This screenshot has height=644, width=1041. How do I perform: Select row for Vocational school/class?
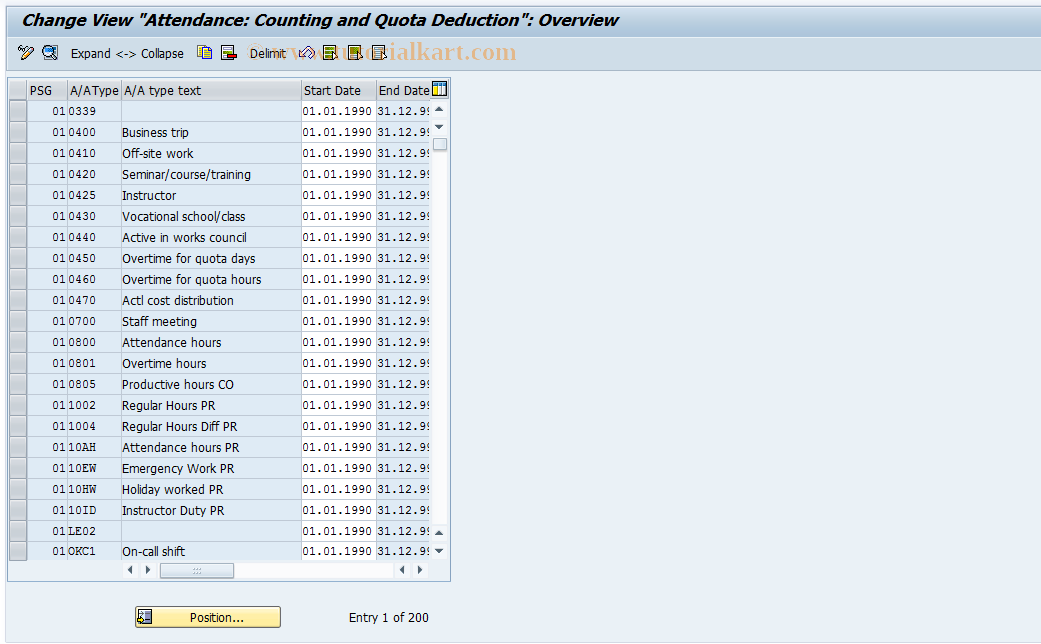pyautogui.click(x=18, y=216)
